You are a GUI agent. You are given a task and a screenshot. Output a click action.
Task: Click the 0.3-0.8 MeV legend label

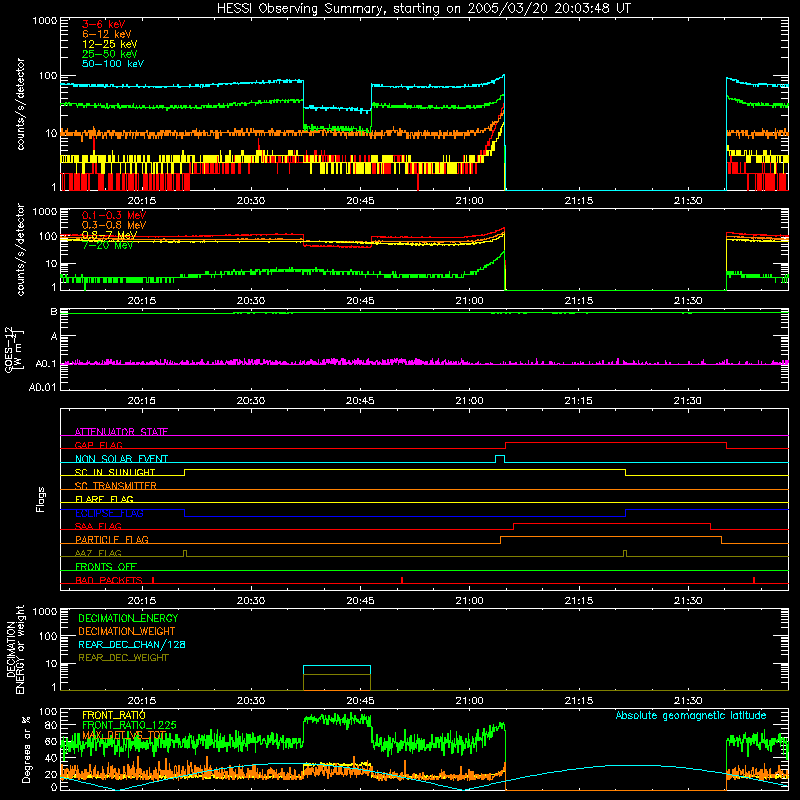114,225
